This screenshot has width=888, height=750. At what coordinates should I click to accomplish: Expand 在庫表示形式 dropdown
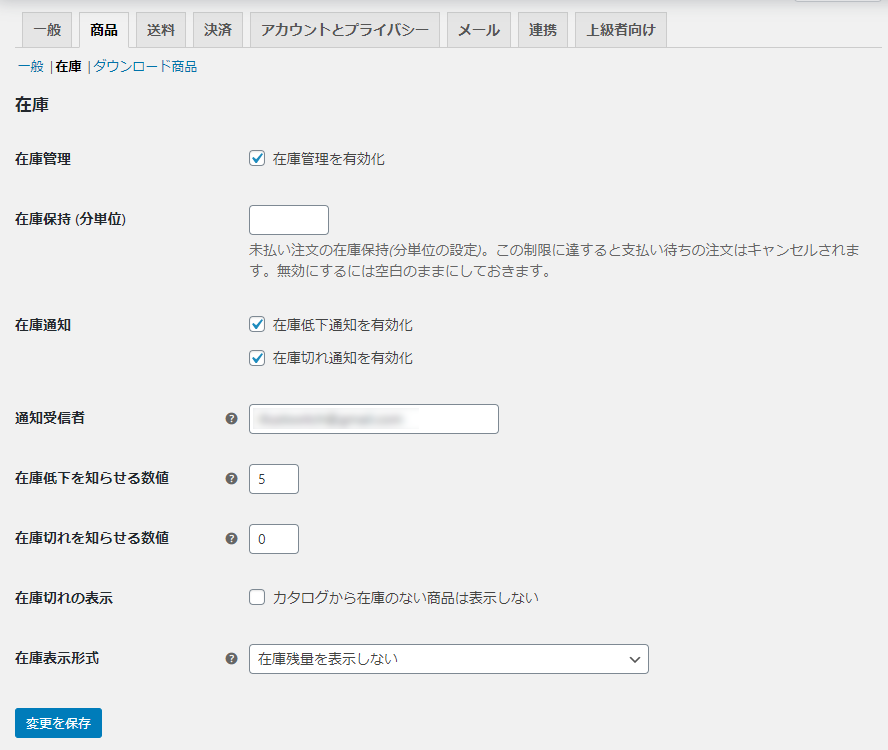pos(449,659)
